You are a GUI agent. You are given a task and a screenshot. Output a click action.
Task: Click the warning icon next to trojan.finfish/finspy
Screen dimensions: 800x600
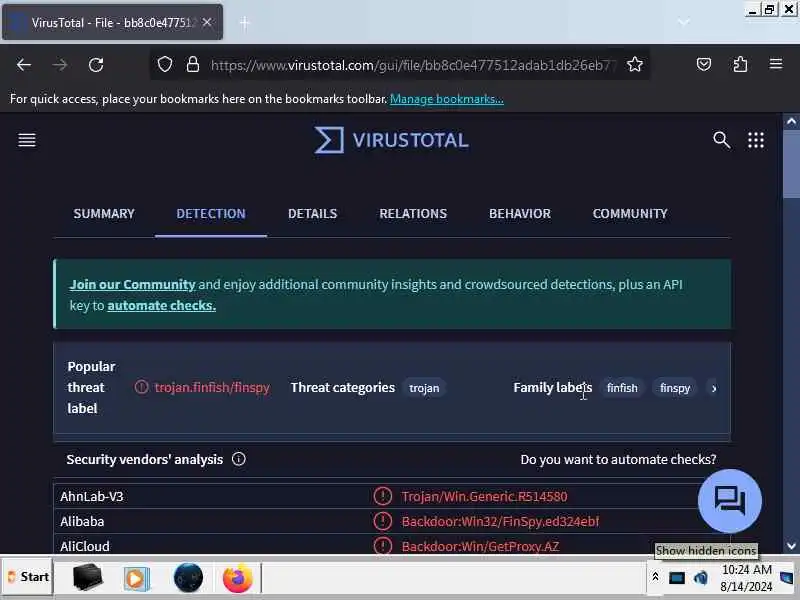tap(141, 387)
